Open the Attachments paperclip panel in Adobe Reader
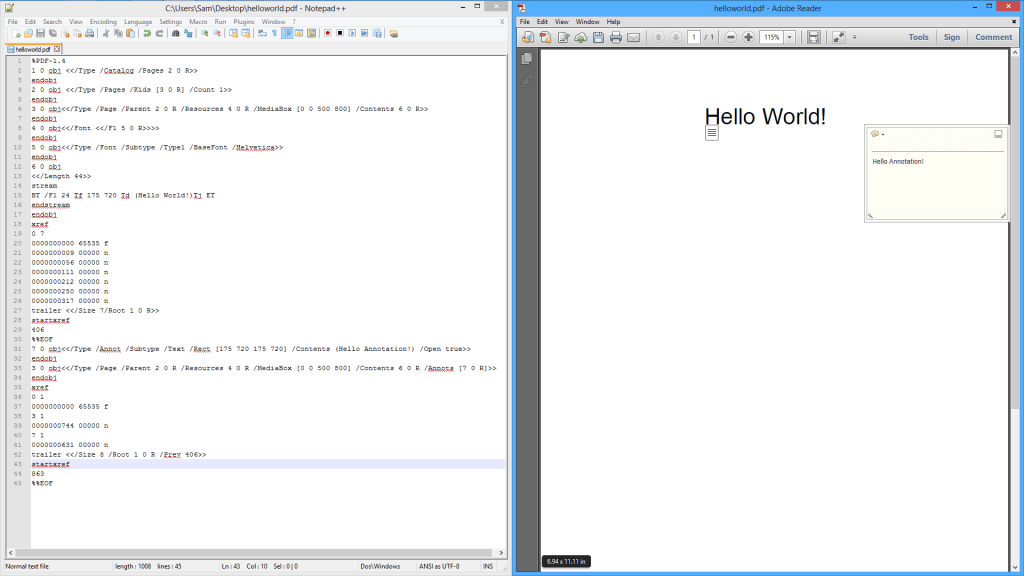Viewport: 1024px width, 576px height. (x=525, y=82)
